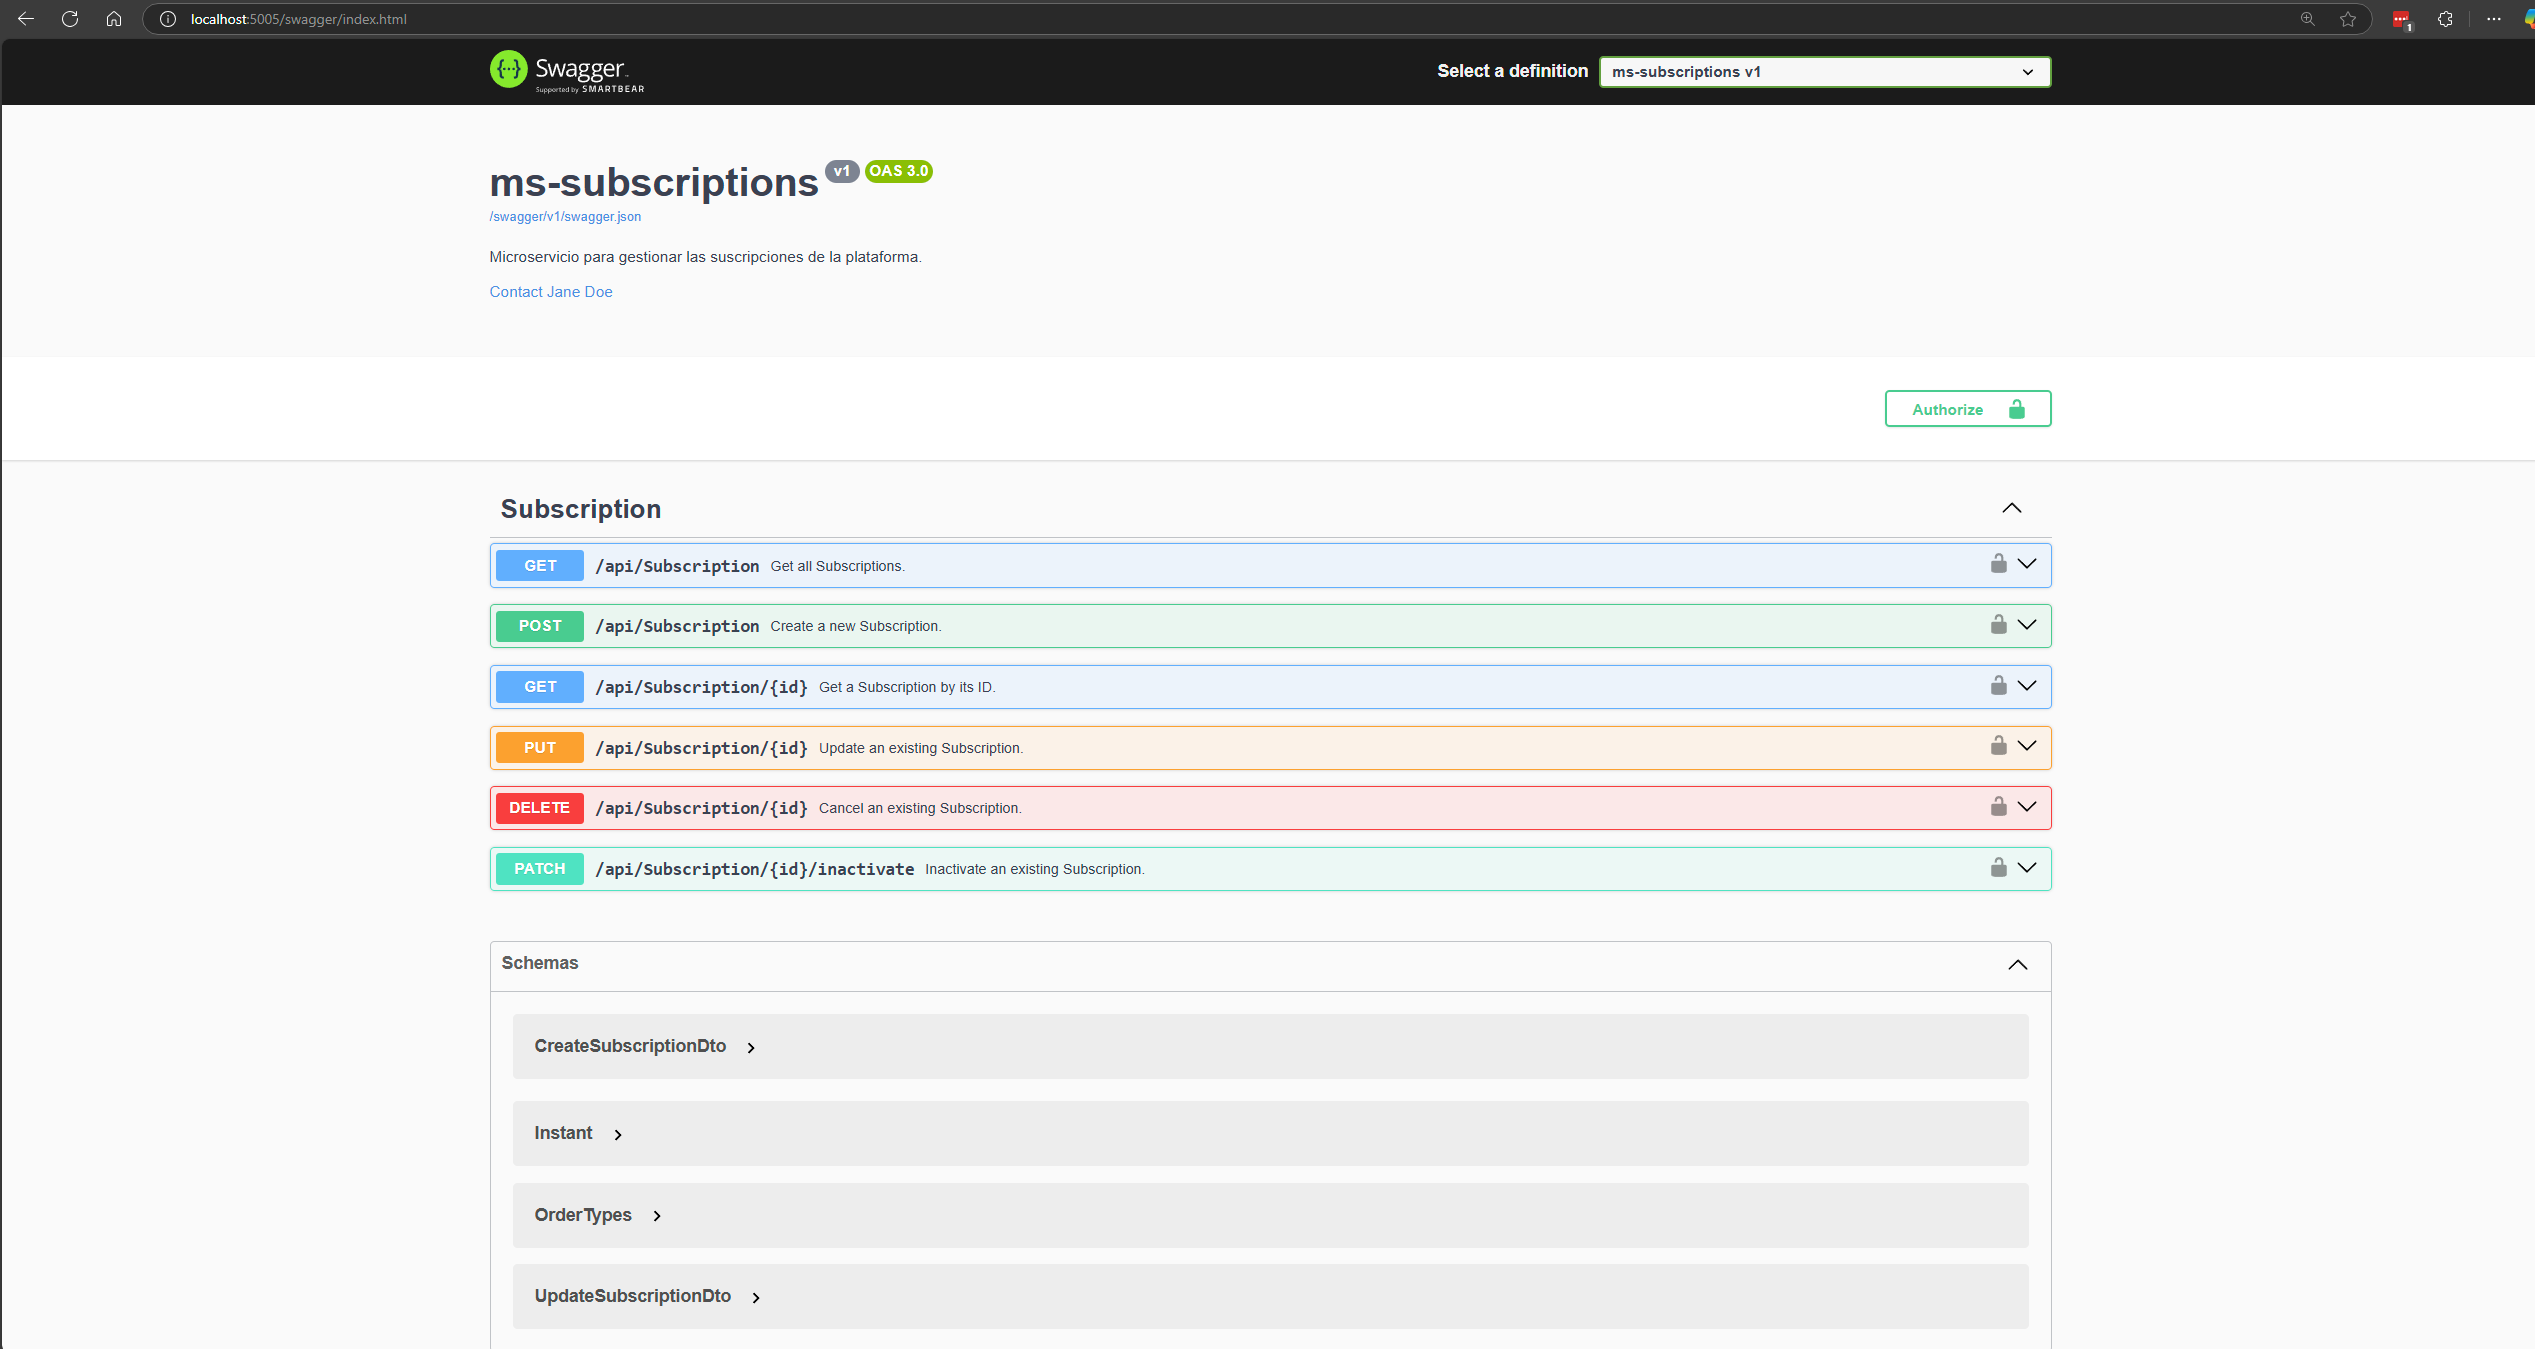Click the Subscription section heading
Screen dimensions: 2535x1349
coord(581,509)
